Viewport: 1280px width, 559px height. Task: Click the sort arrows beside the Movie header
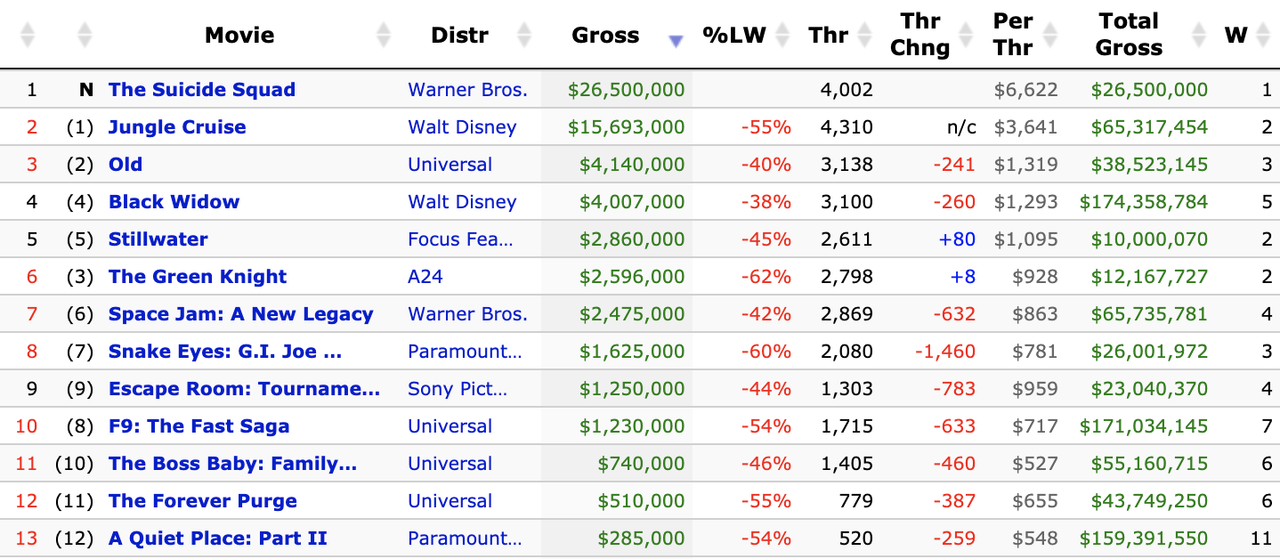[x=384, y=35]
